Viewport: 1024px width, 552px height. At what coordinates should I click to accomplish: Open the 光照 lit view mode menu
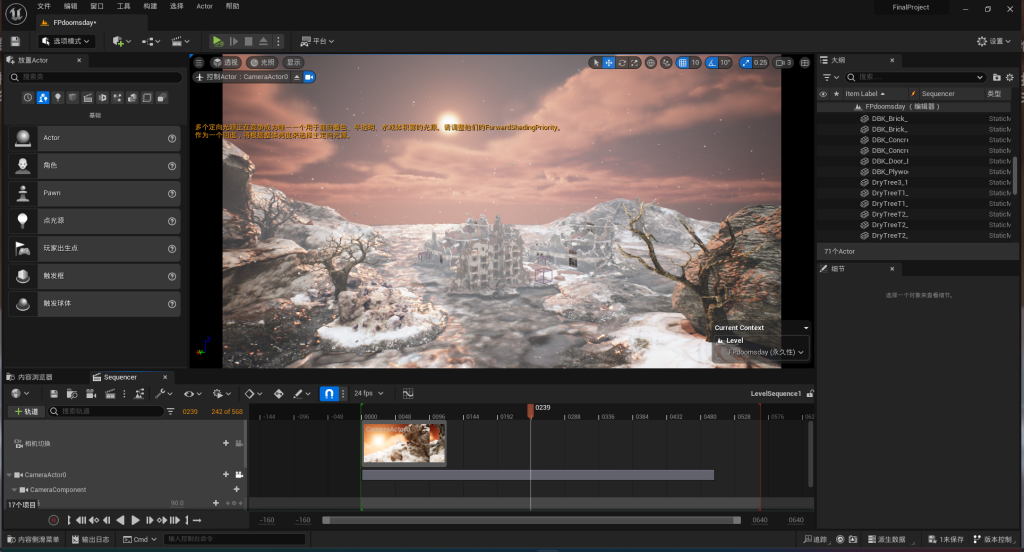click(263, 63)
